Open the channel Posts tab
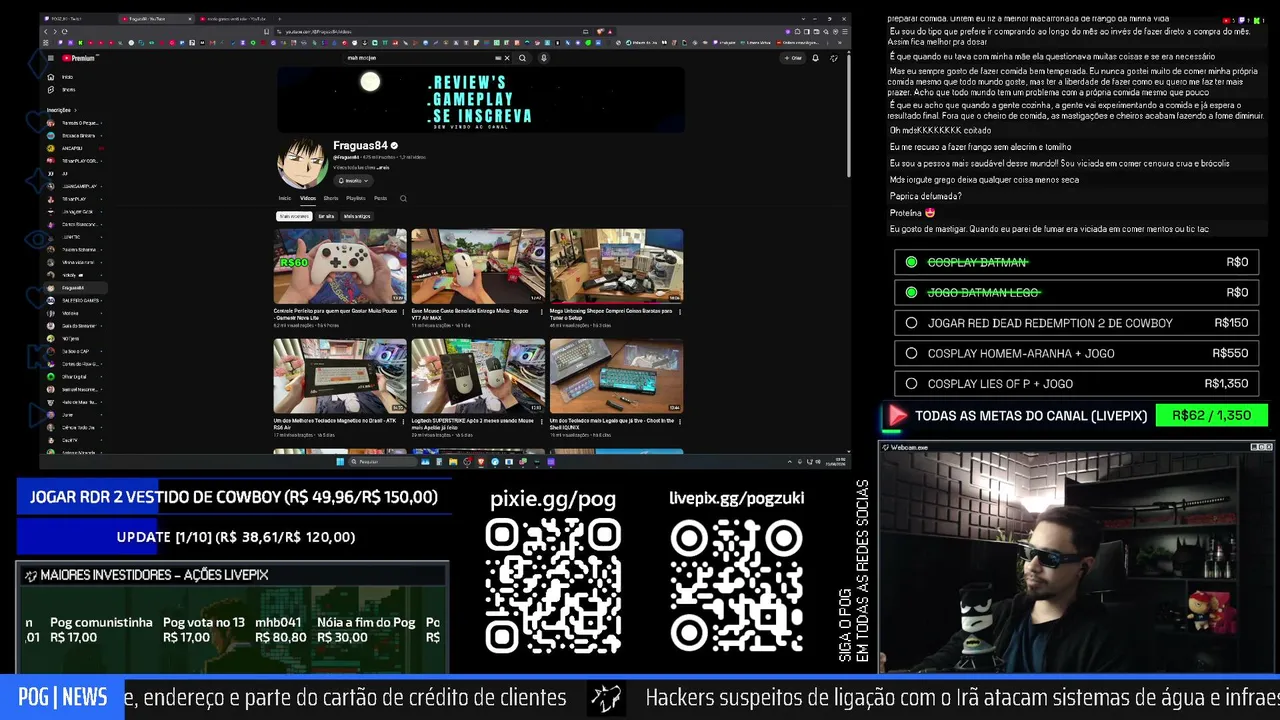 [380, 198]
